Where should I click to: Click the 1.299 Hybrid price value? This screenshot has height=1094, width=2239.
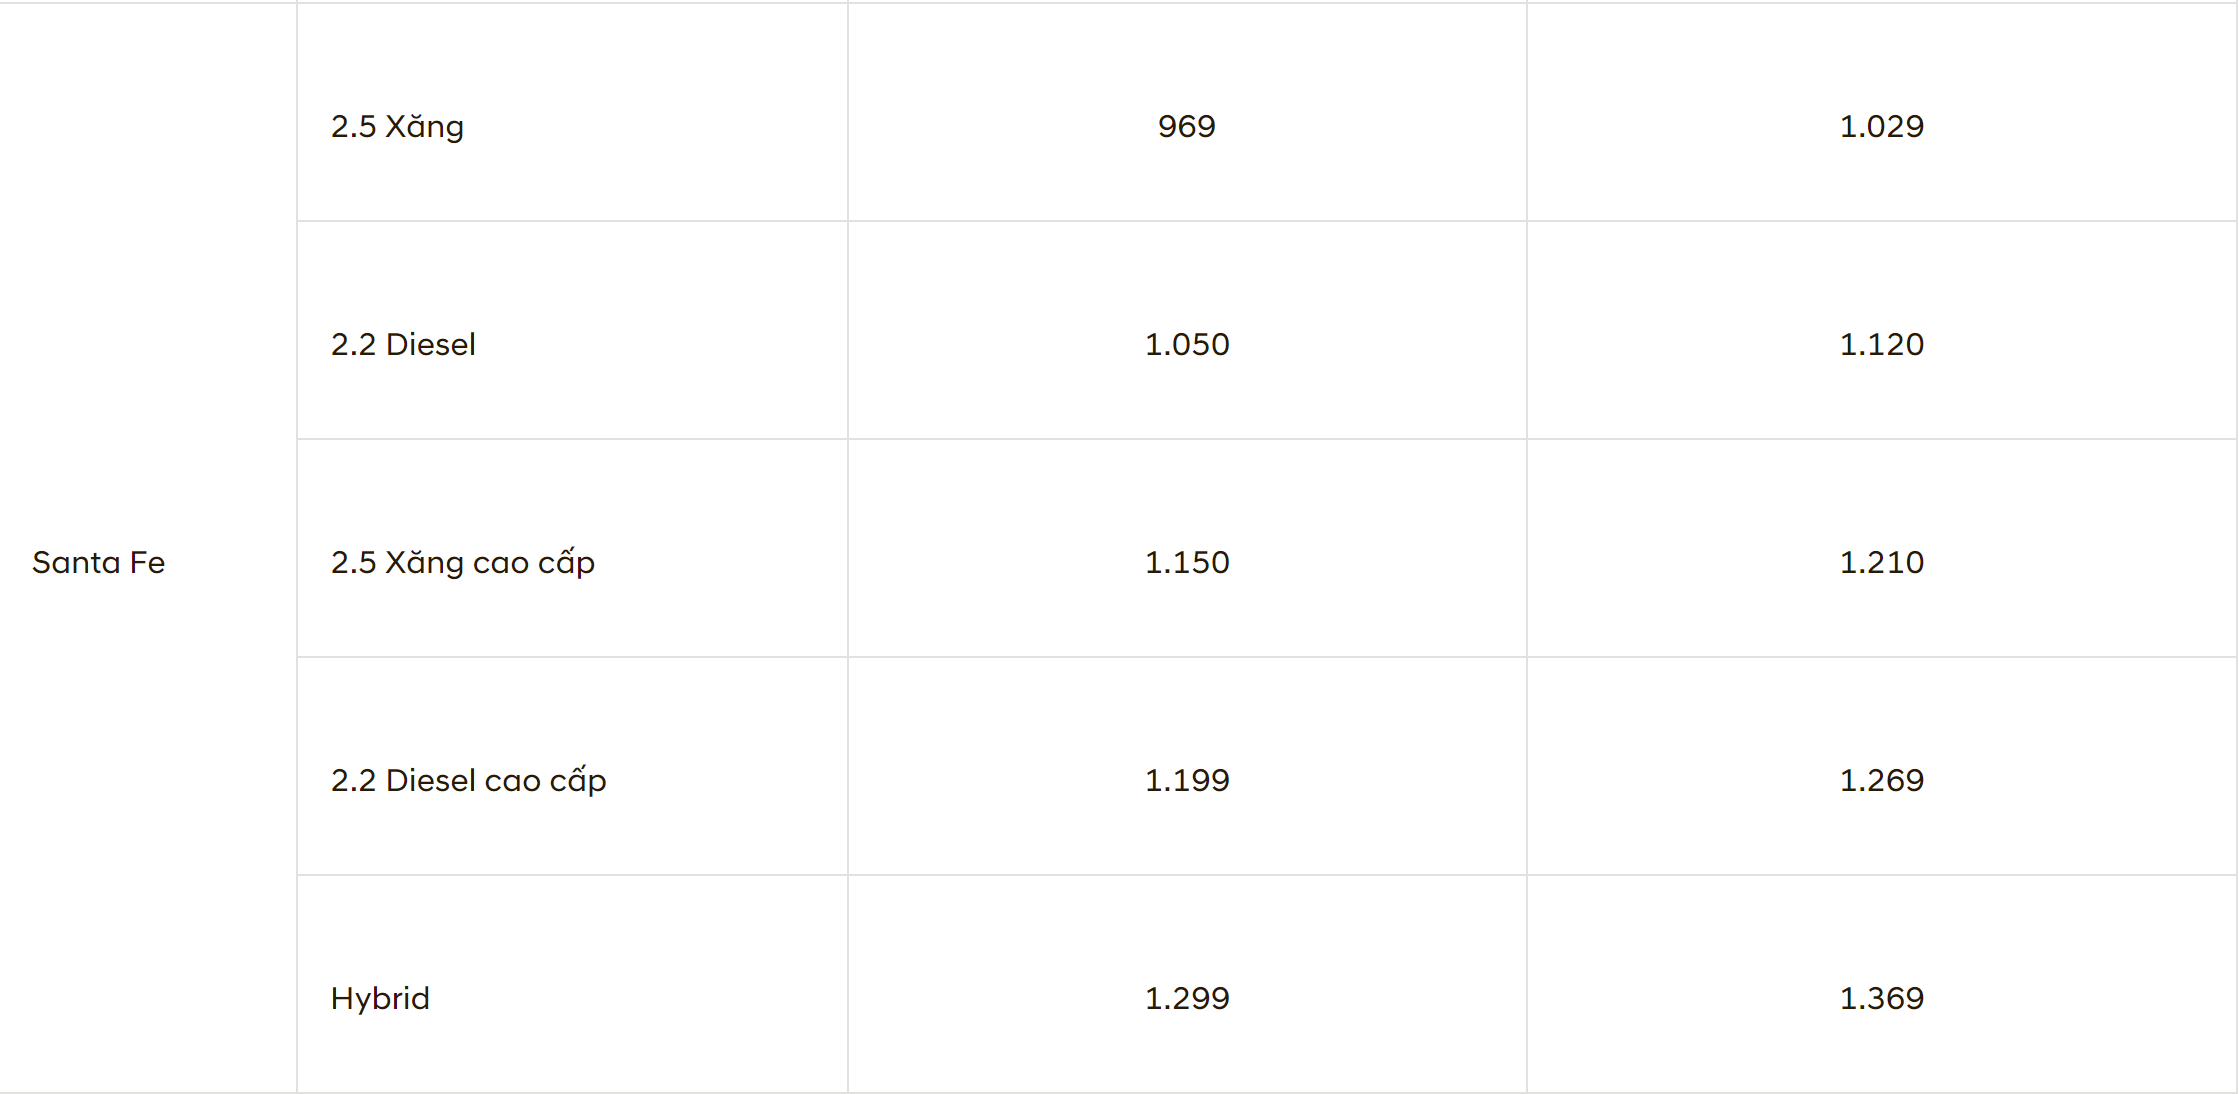coord(1186,999)
